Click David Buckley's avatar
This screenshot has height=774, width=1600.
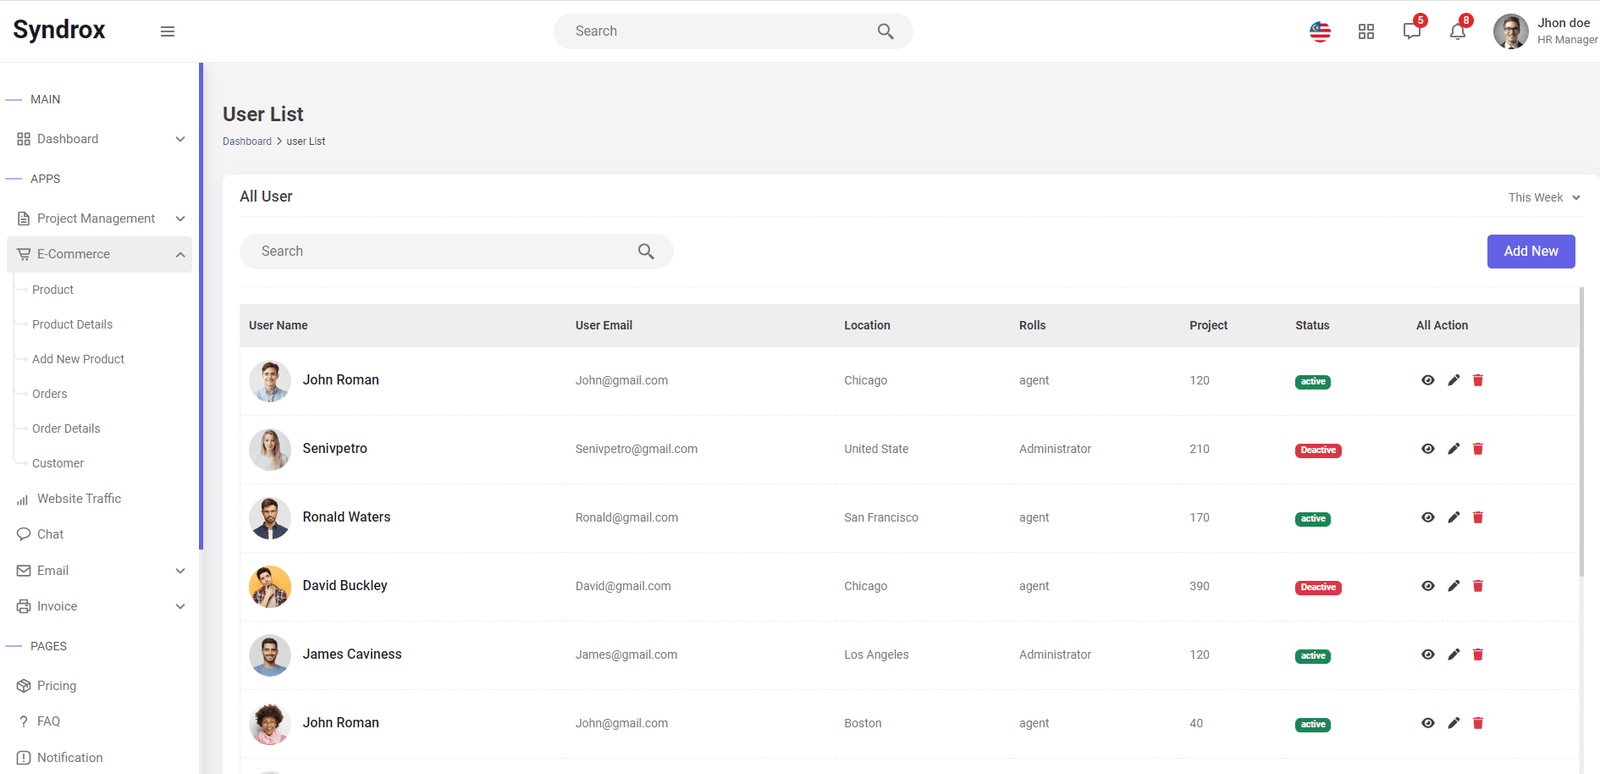click(270, 586)
